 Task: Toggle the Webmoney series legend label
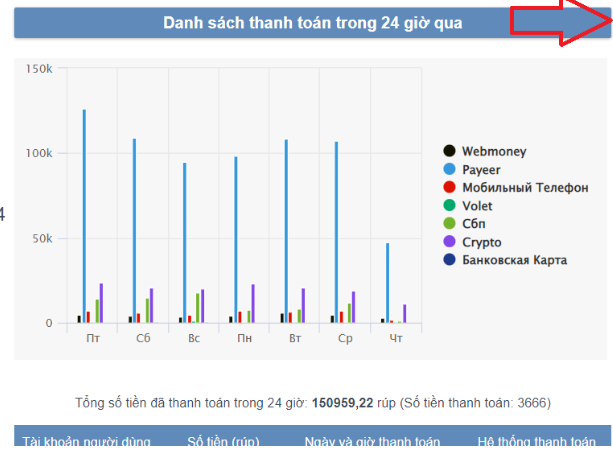click(x=494, y=151)
